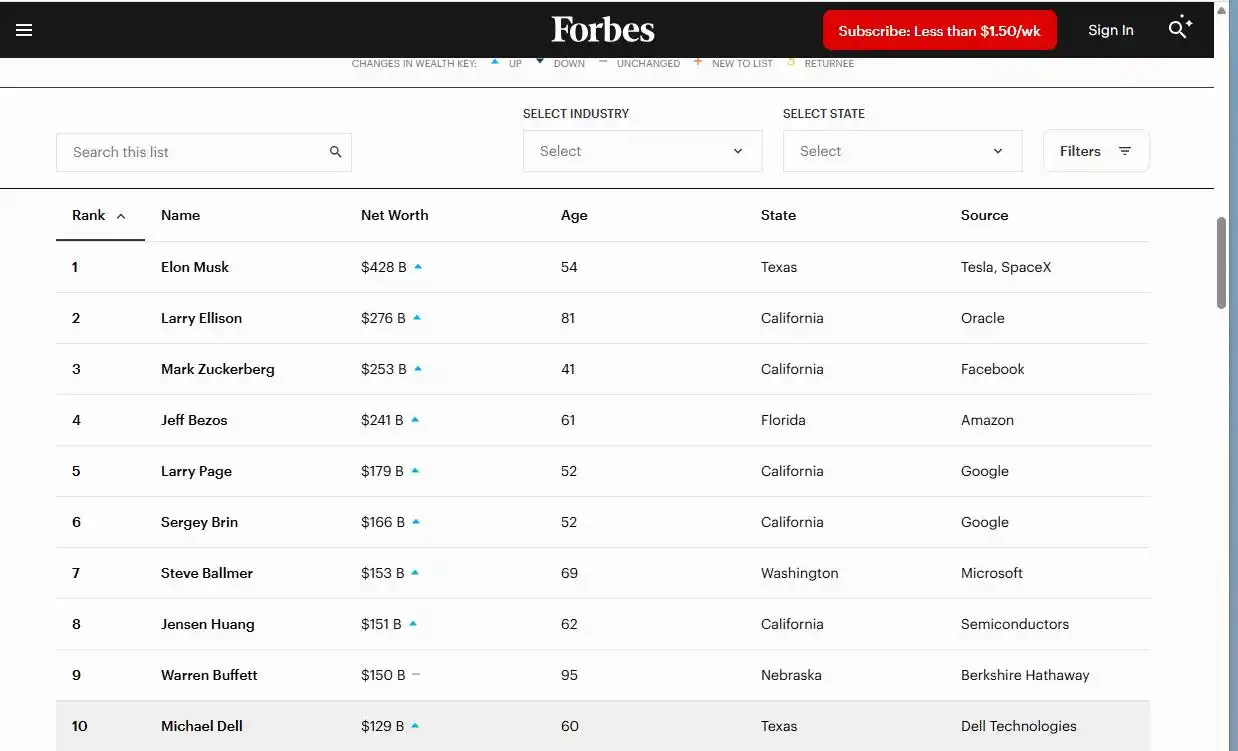This screenshot has height=751, width=1238.
Task: Click the Name column header
Action: click(x=180, y=215)
